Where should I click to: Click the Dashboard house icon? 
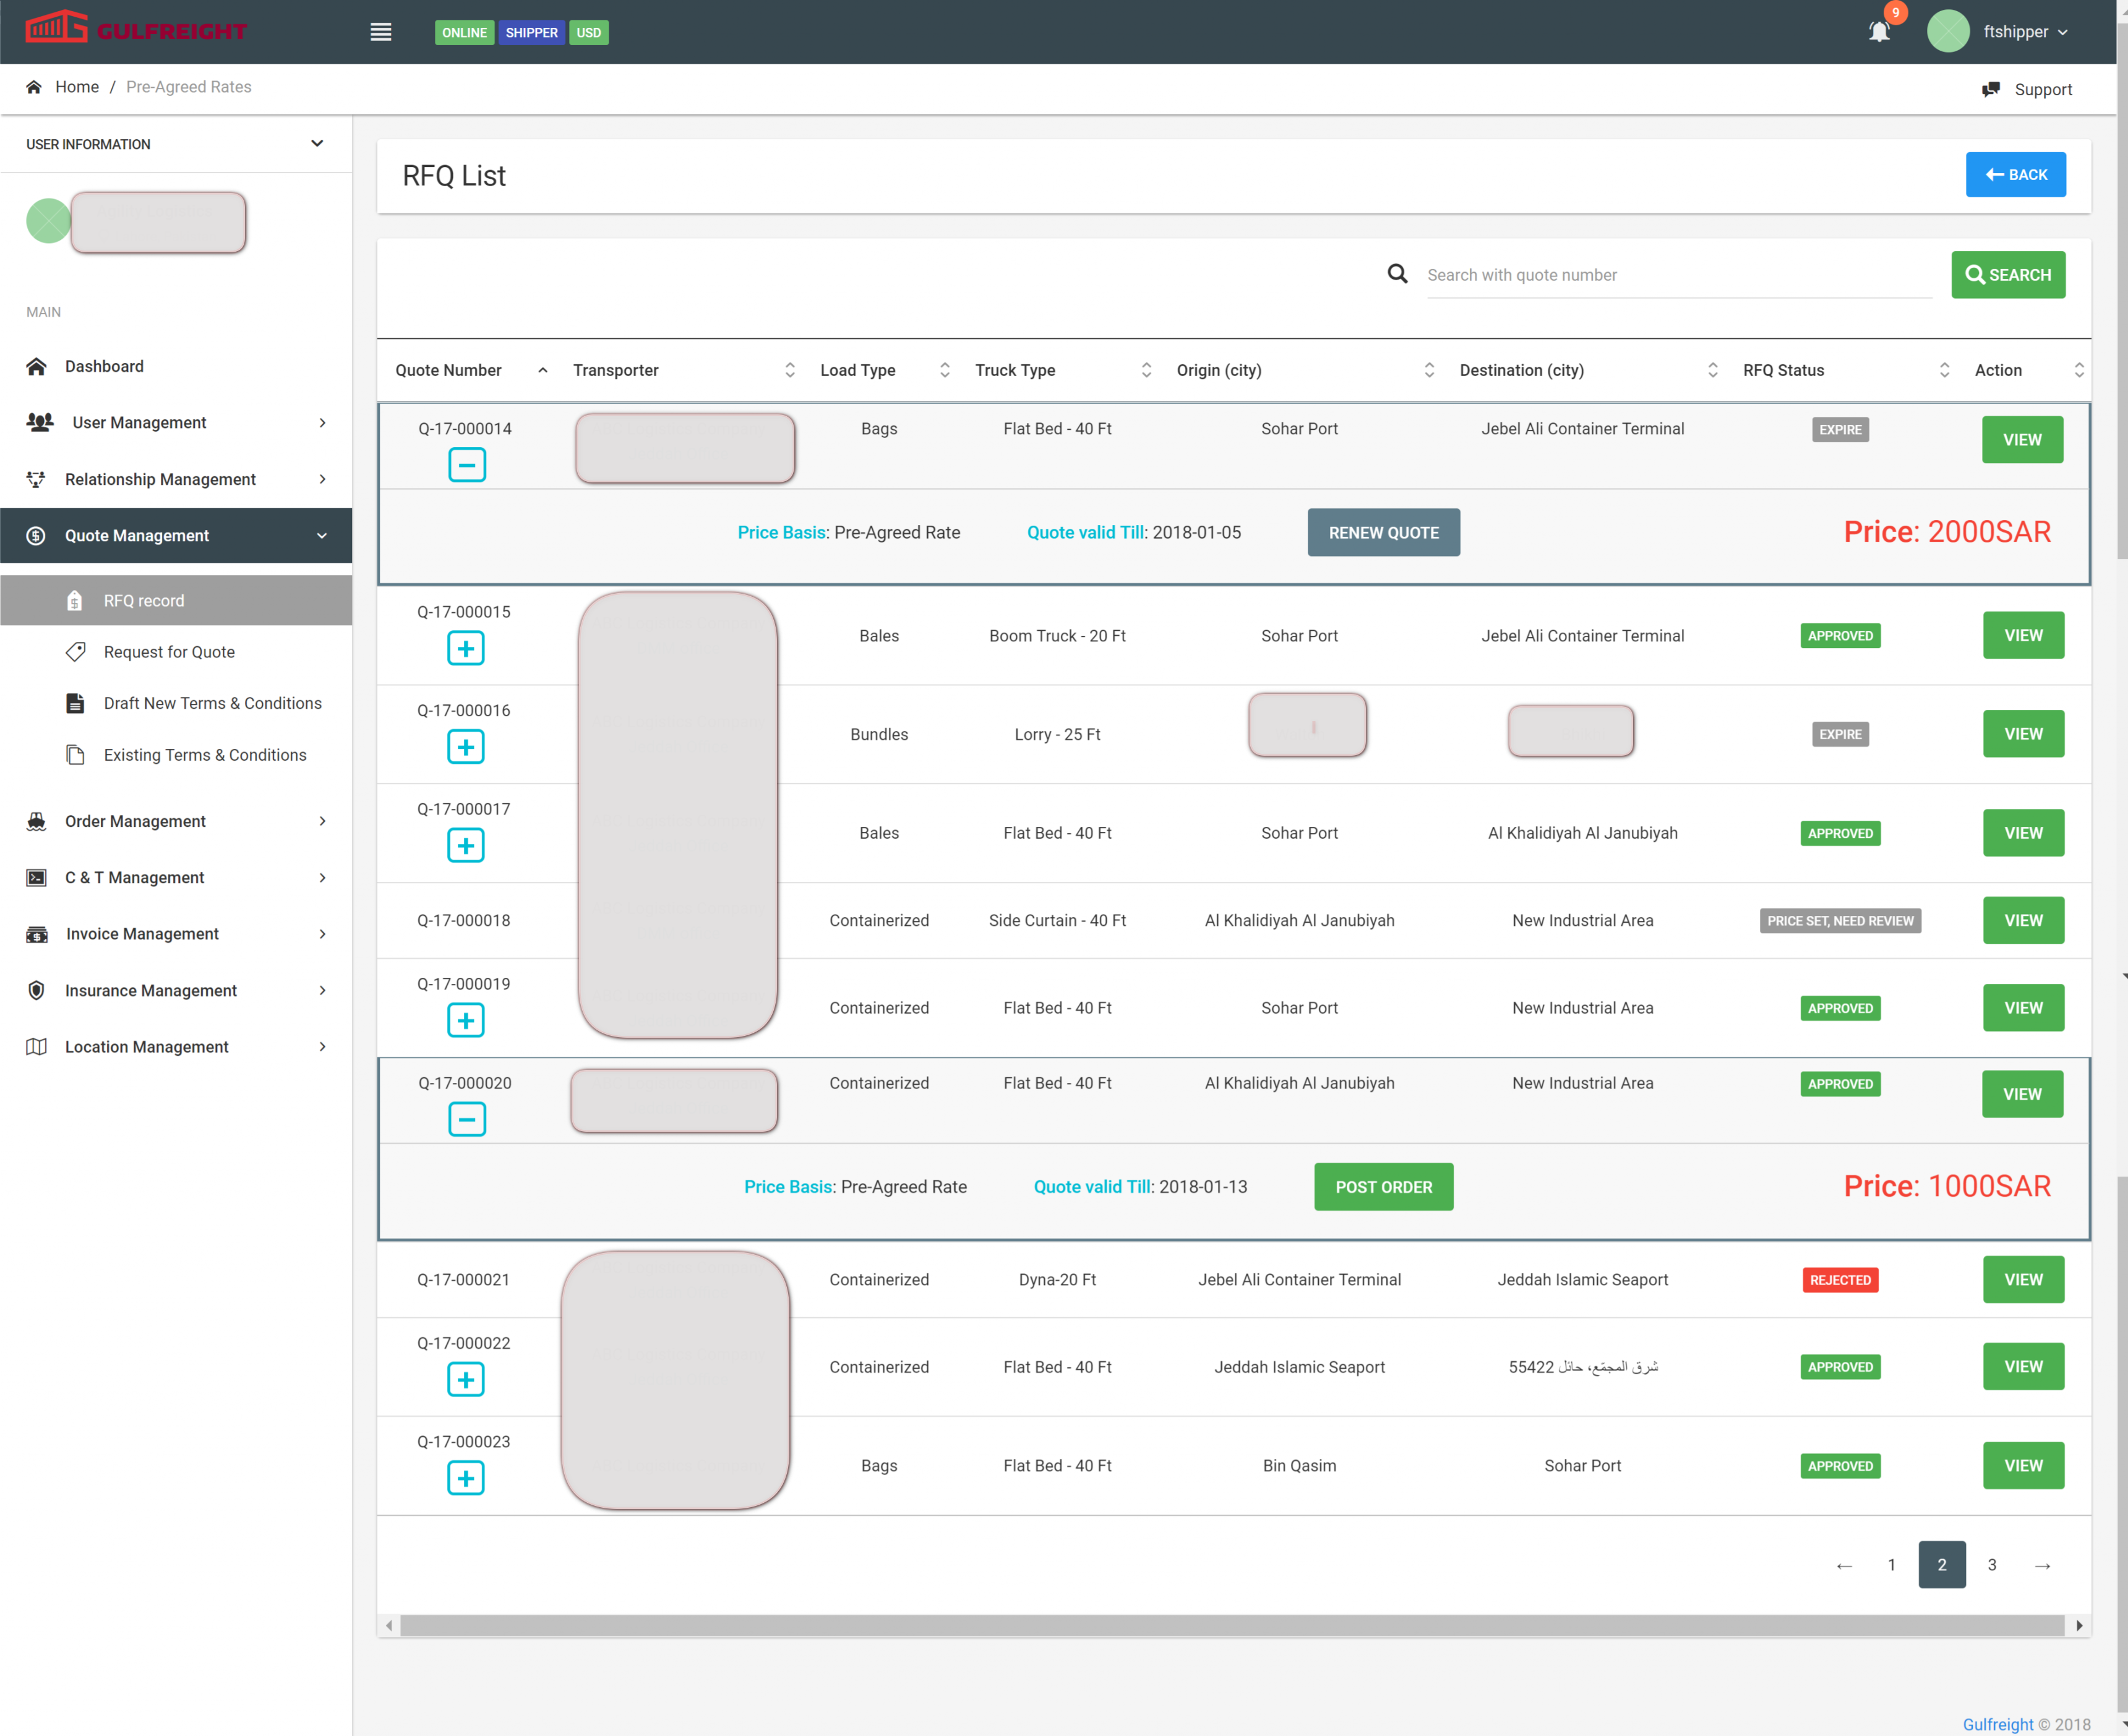coord(37,366)
